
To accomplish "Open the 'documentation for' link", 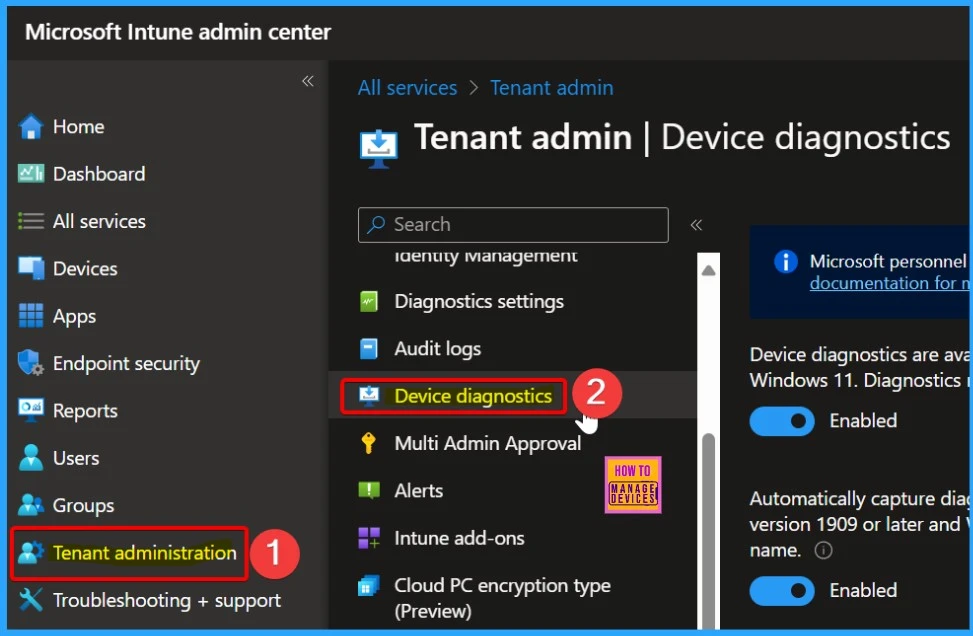I will pos(889,283).
